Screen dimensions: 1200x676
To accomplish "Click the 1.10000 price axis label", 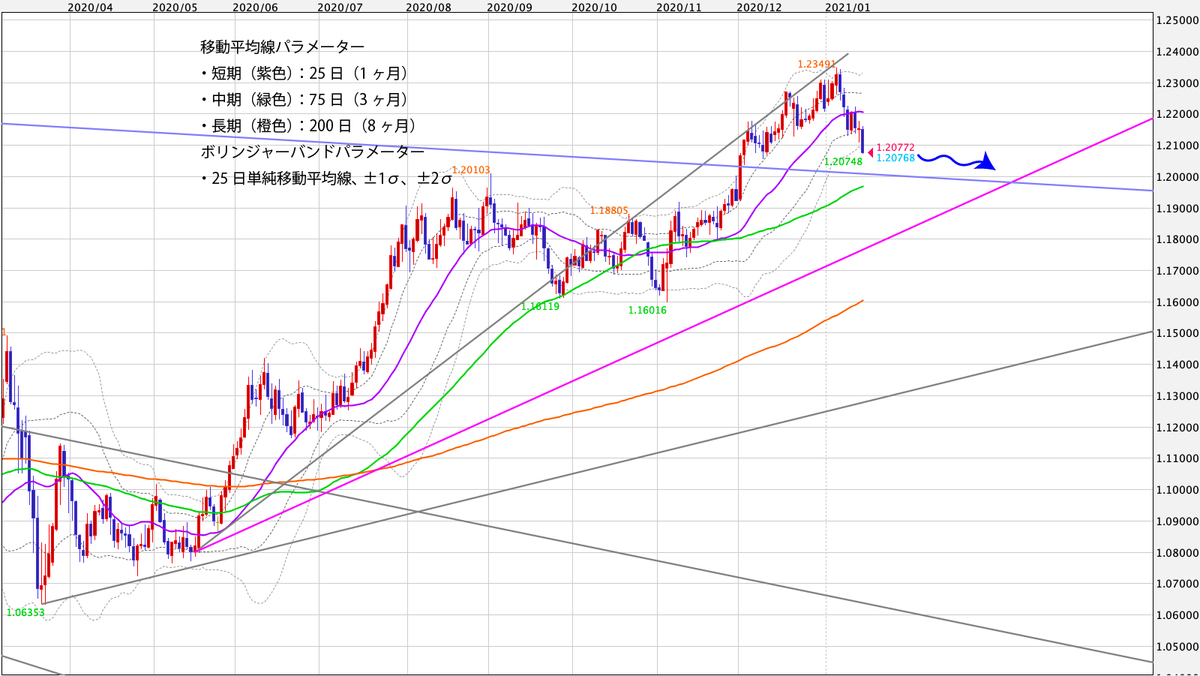I will (1176, 489).
